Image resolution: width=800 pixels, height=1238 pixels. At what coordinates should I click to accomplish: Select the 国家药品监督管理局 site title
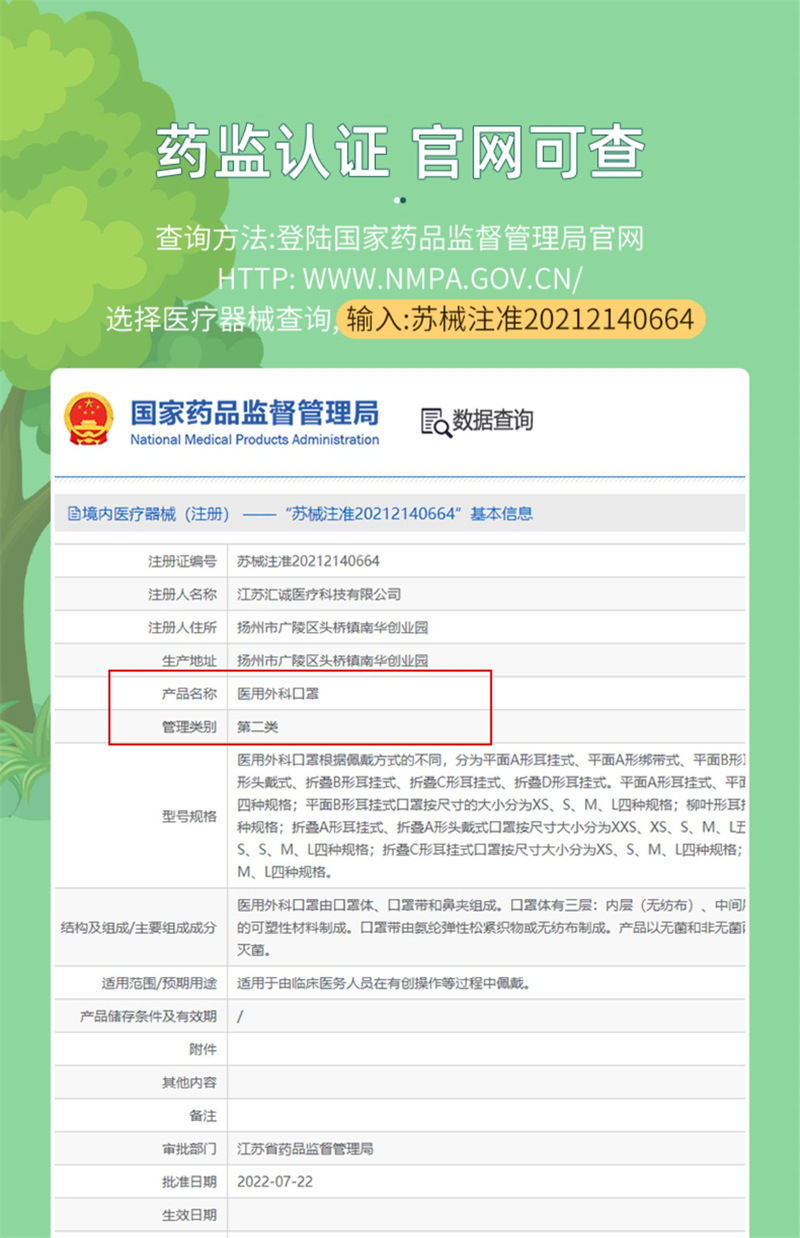point(254,411)
